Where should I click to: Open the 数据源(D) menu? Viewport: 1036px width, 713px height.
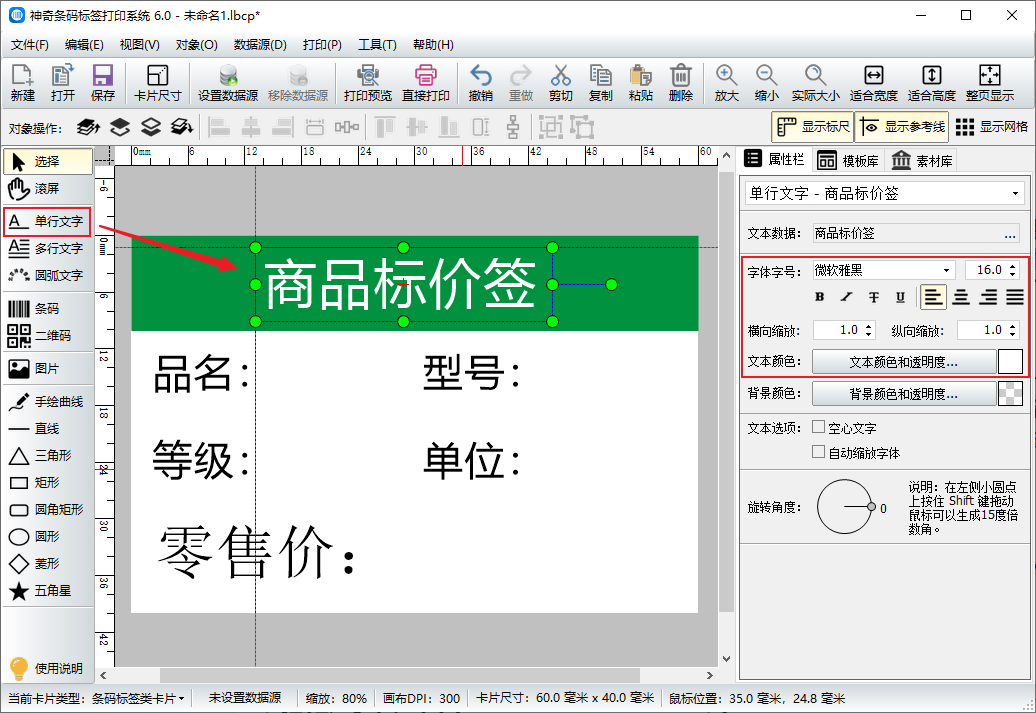click(x=260, y=45)
